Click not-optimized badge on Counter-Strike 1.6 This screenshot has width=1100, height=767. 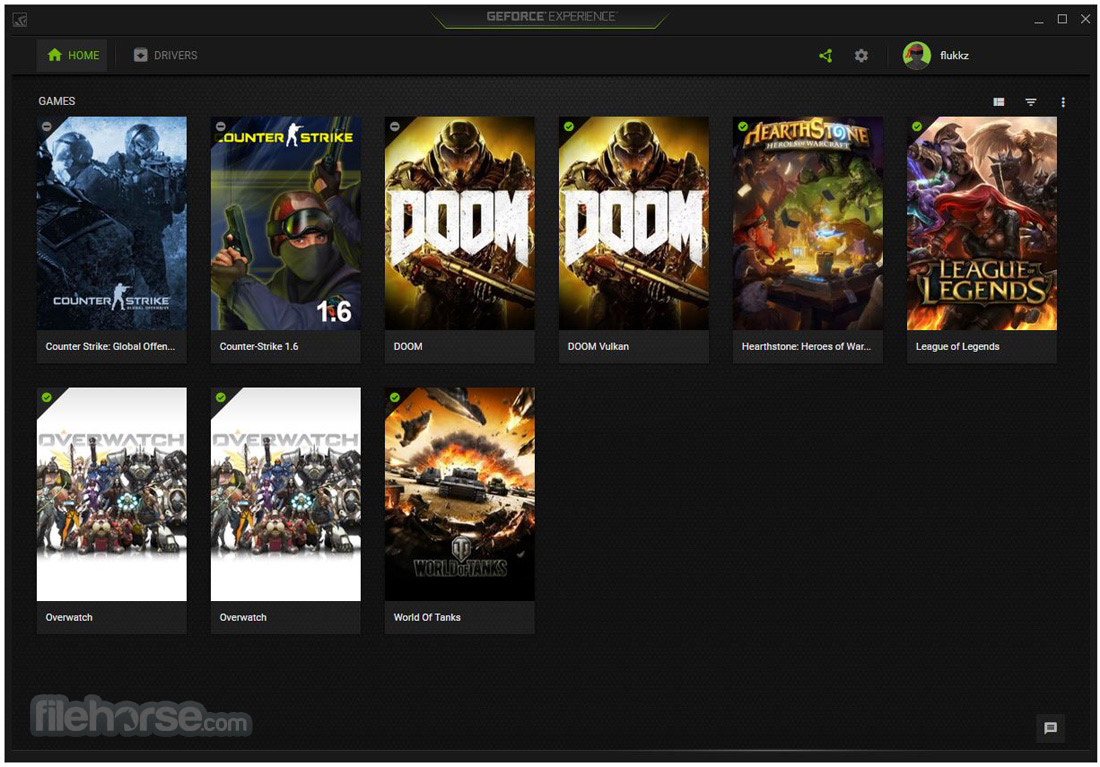point(221,126)
